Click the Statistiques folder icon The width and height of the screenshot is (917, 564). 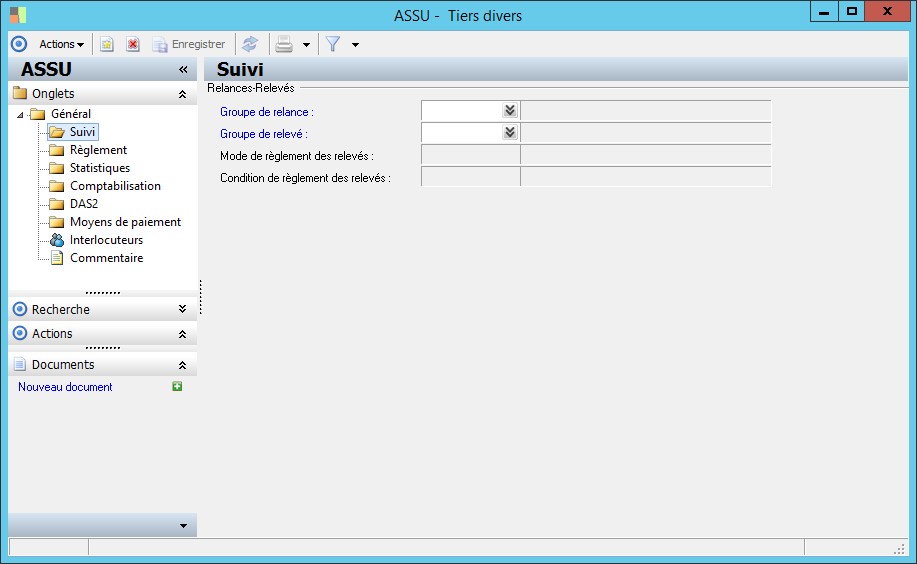point(57,168)
